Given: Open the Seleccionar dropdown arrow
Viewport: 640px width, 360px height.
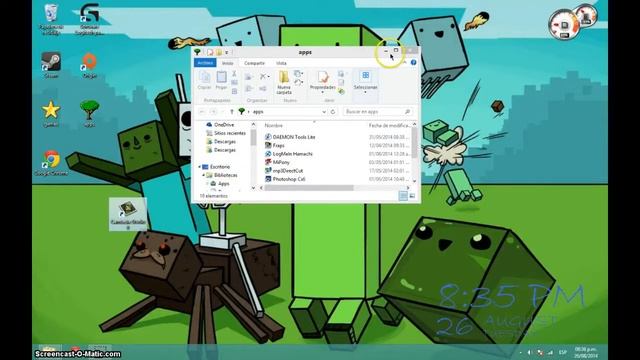Looking at the screenshot, I should (365, 92).
